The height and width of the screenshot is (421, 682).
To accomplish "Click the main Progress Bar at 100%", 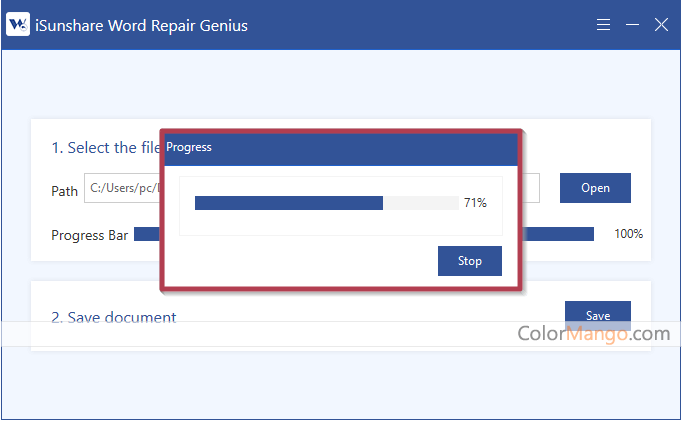I will pos(560,234).
